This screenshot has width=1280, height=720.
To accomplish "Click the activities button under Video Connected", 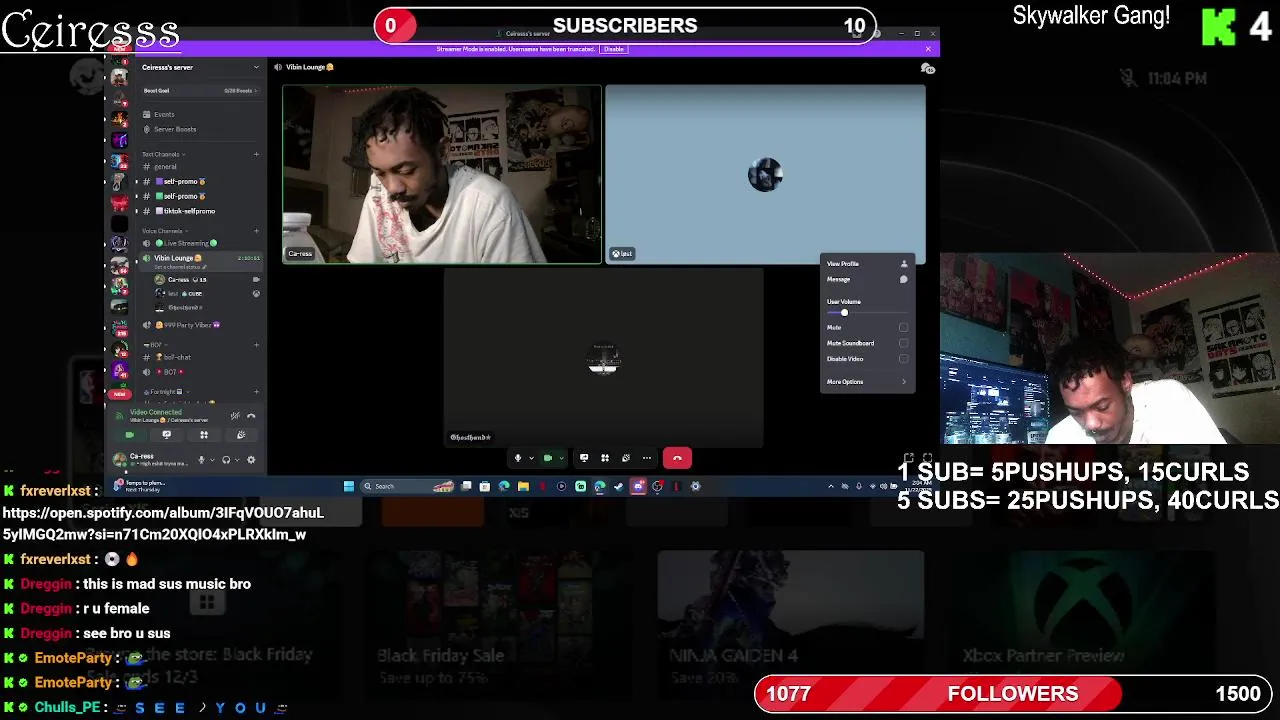I will [204, 435].
